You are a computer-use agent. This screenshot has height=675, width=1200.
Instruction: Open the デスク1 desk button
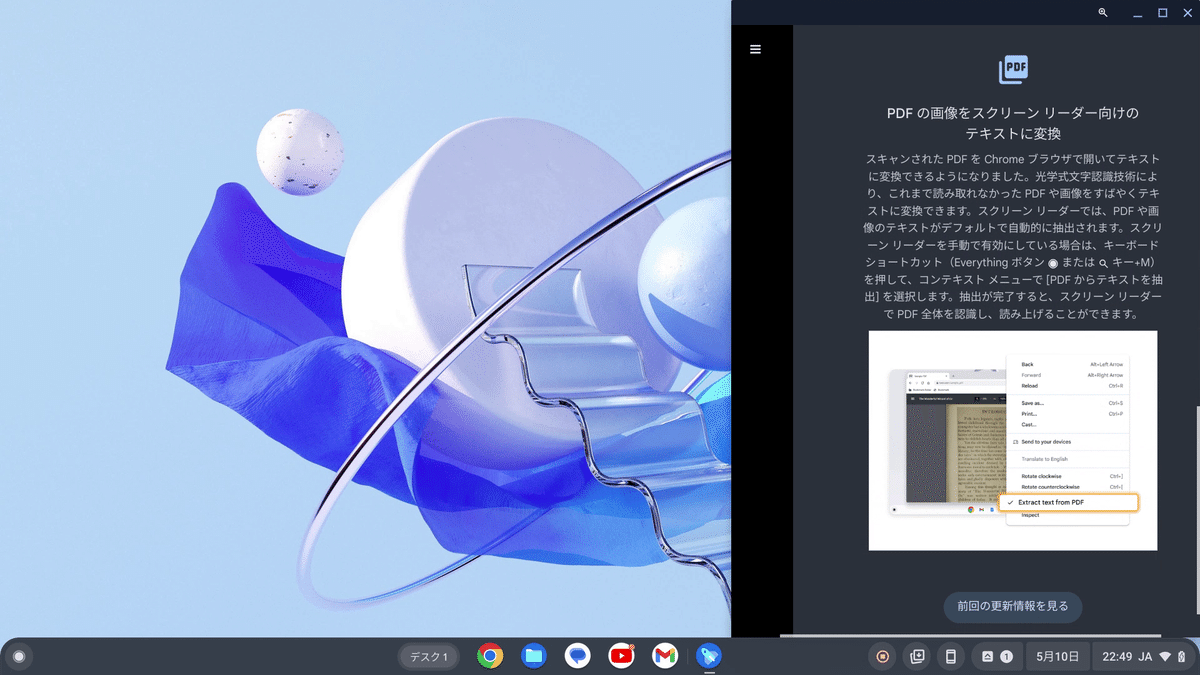(431, 657)
